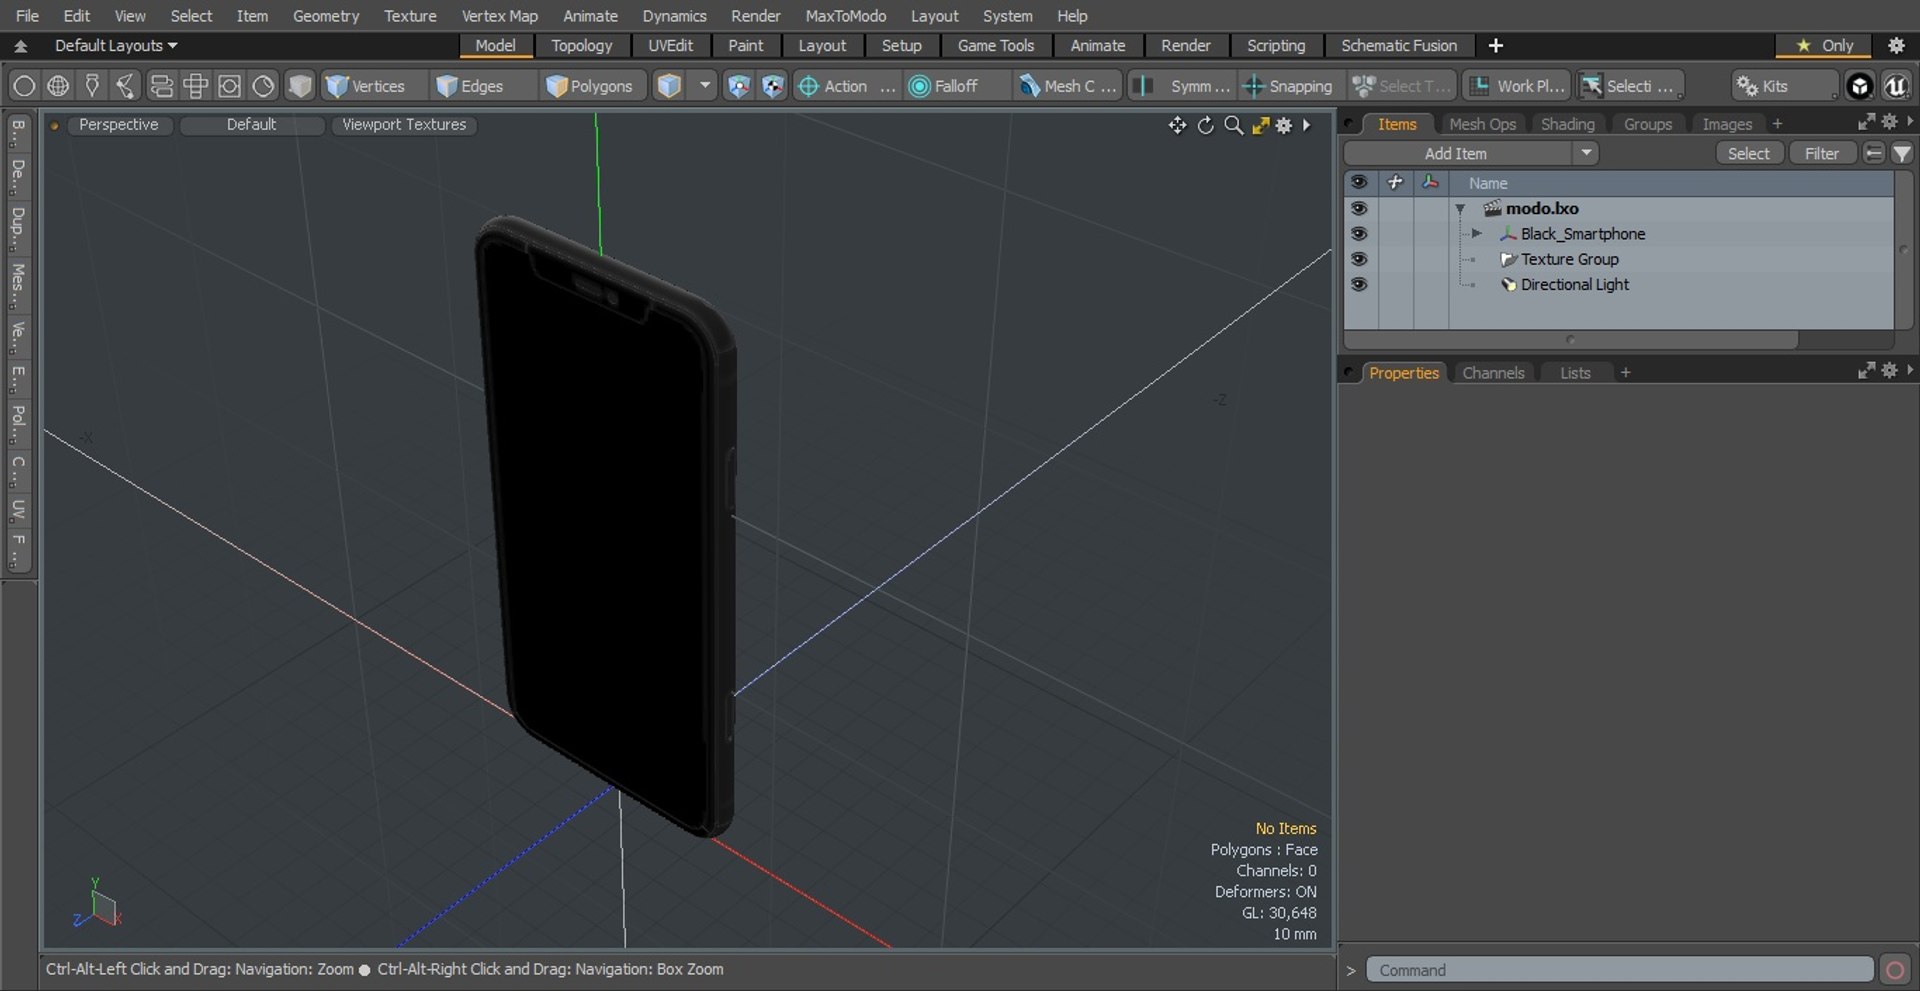
Task: Open the Geometry menu
Action: click(326, 16)
